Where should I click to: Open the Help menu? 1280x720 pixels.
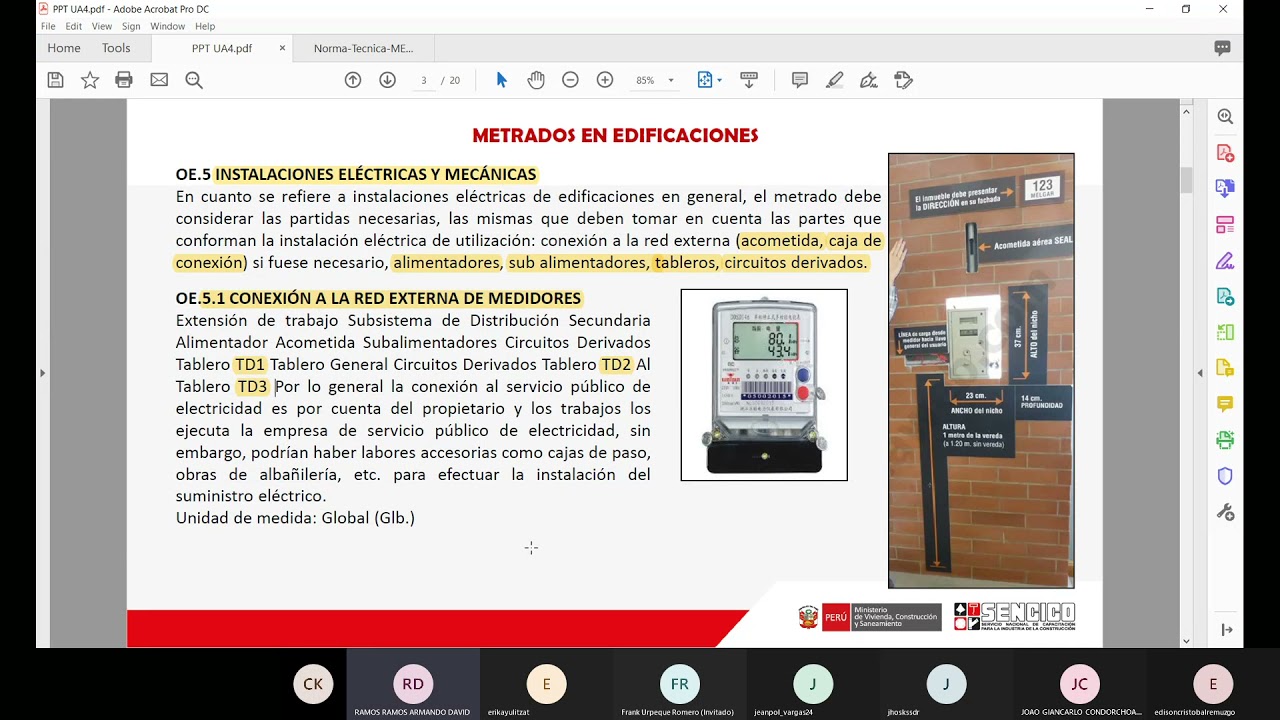205,26
